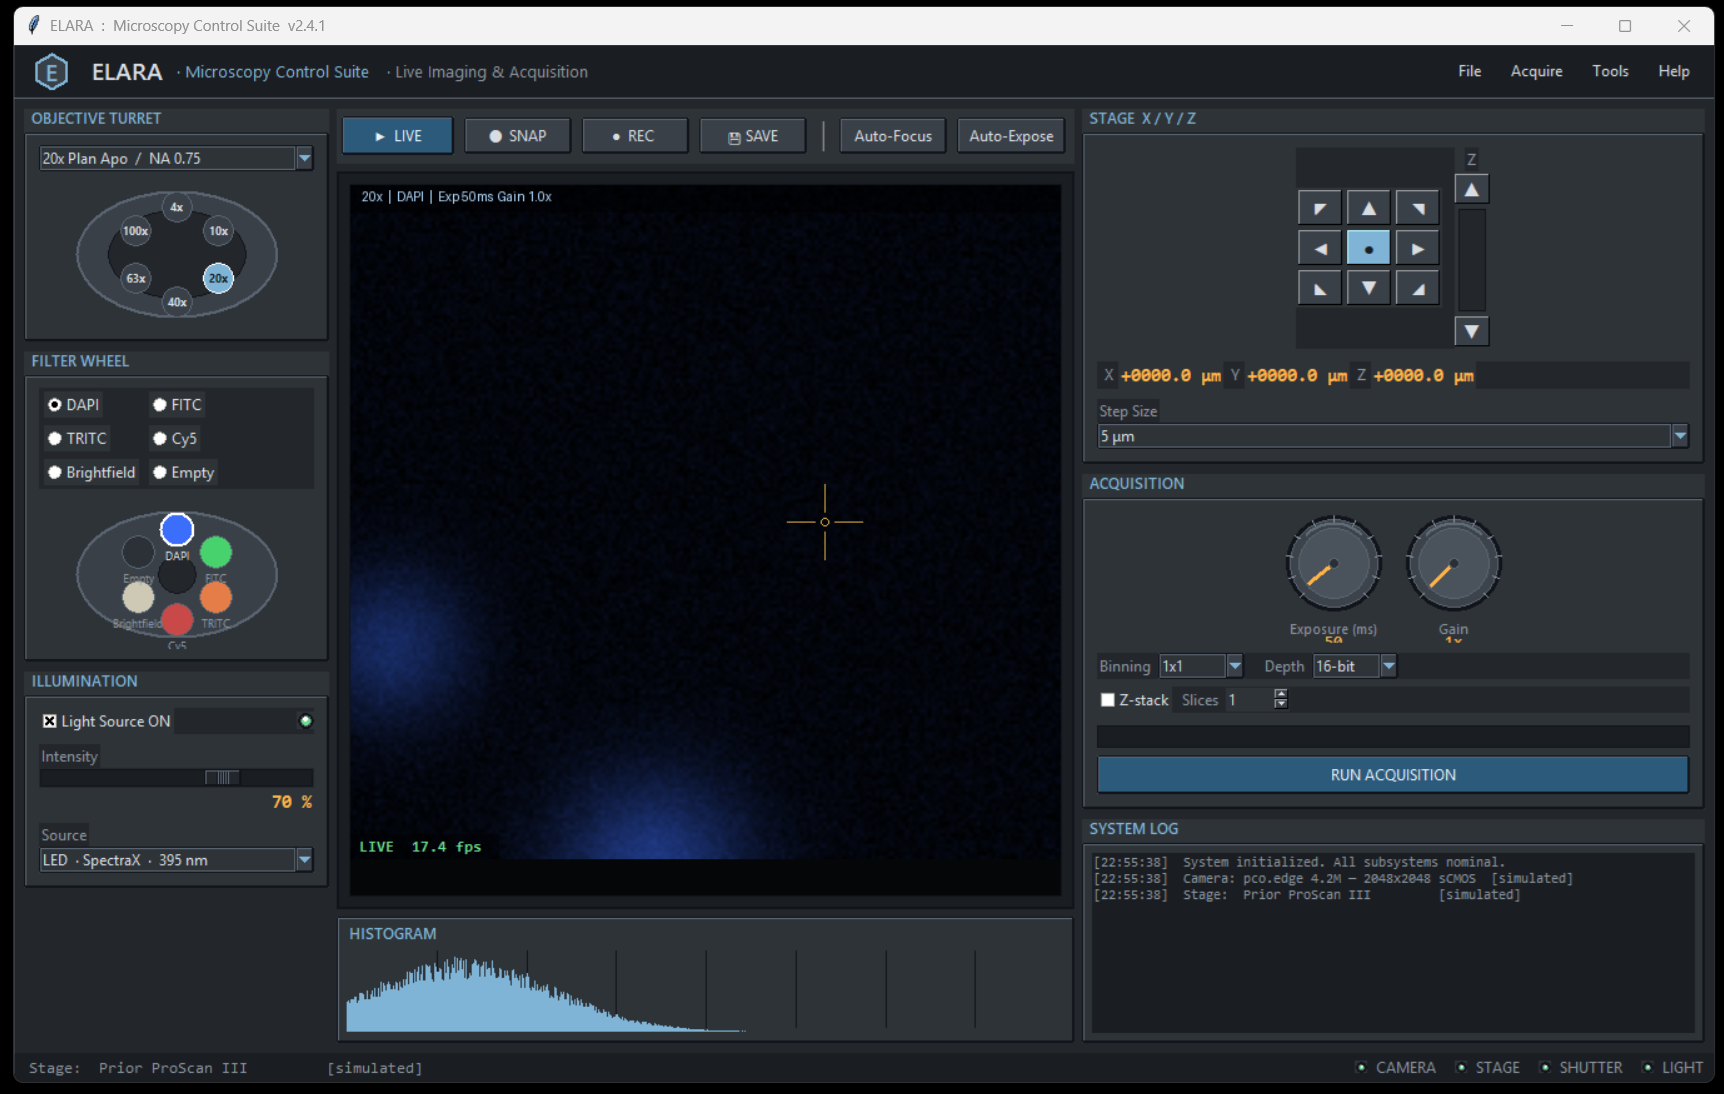Click red Cy5 position on filter wheel

point(177,620)
